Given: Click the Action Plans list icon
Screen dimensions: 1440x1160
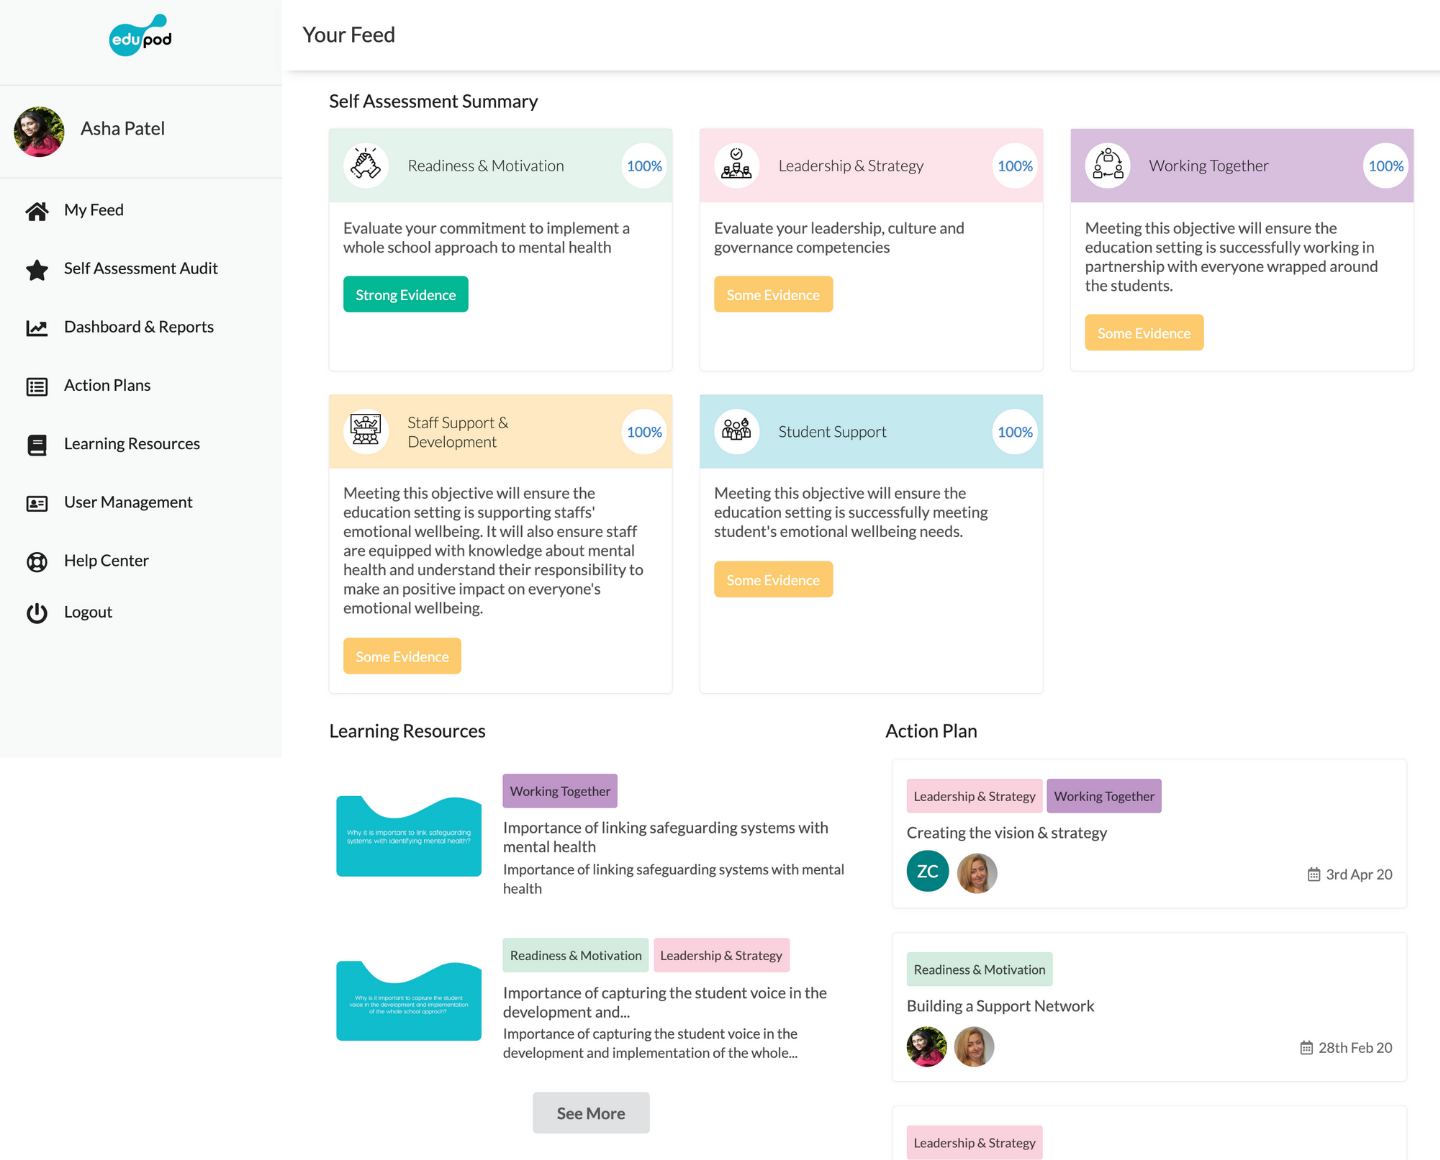Looking at the screenshot, I should pyautogui.click(x=37, y=387).
